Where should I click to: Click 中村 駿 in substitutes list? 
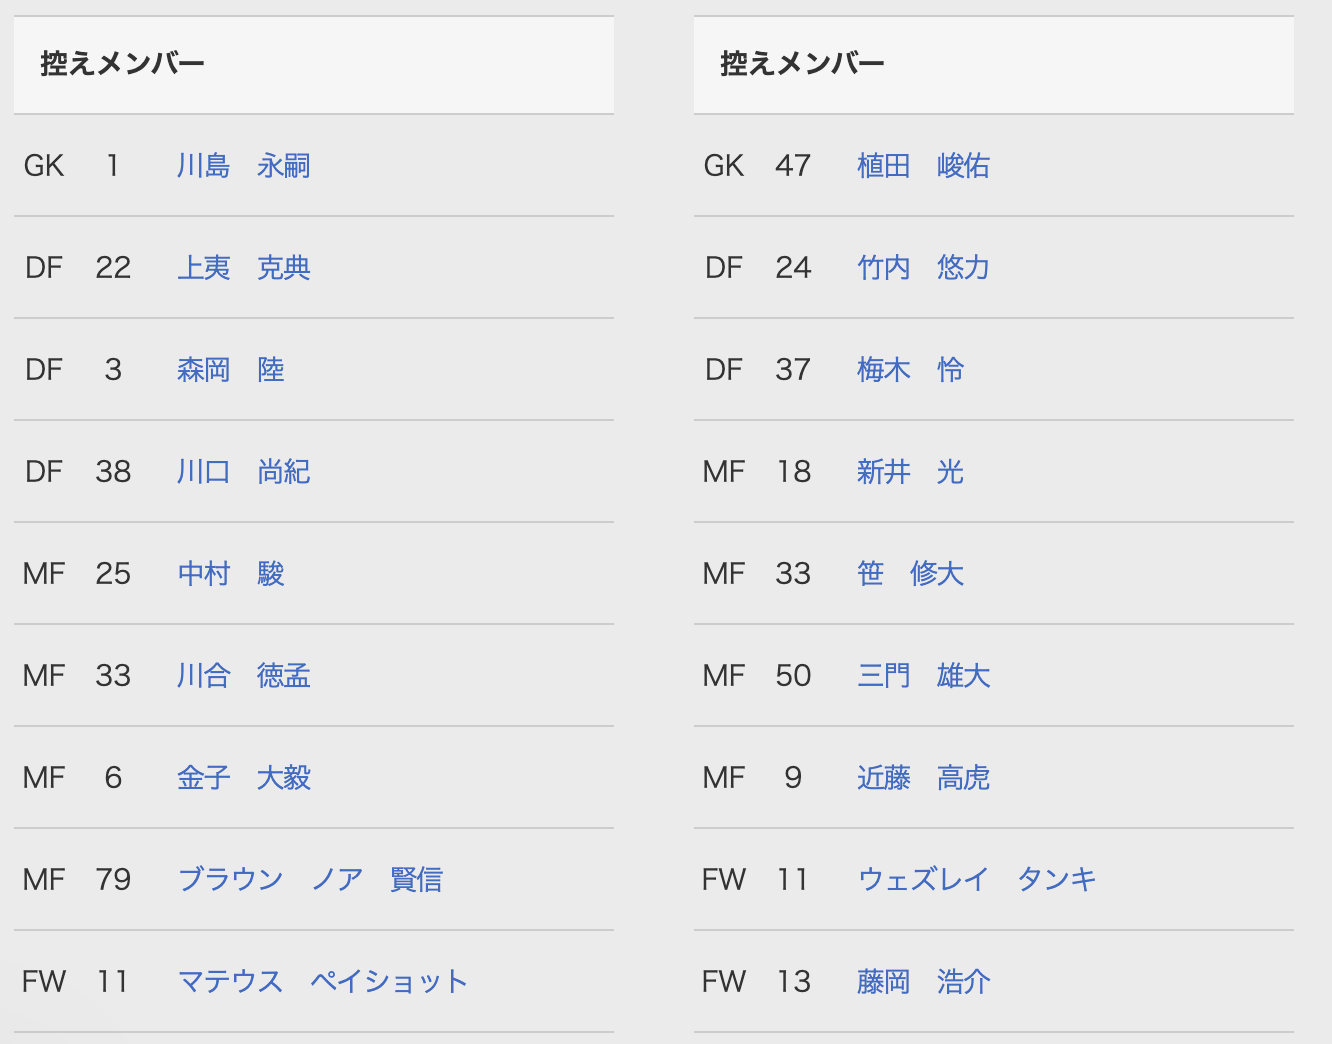[x=230, y=574]
